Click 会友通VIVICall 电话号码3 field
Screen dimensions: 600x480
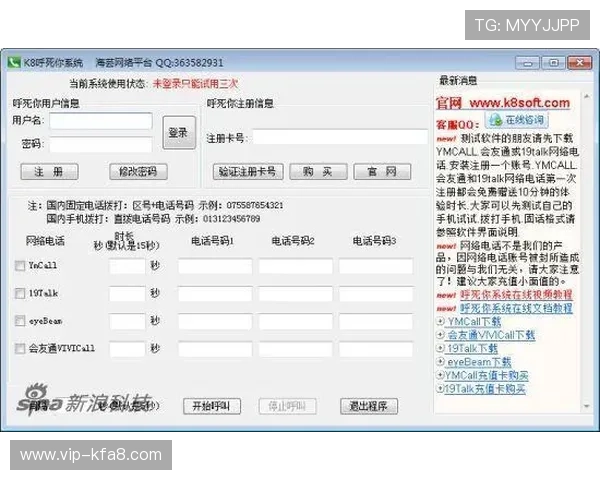(376, 349)
